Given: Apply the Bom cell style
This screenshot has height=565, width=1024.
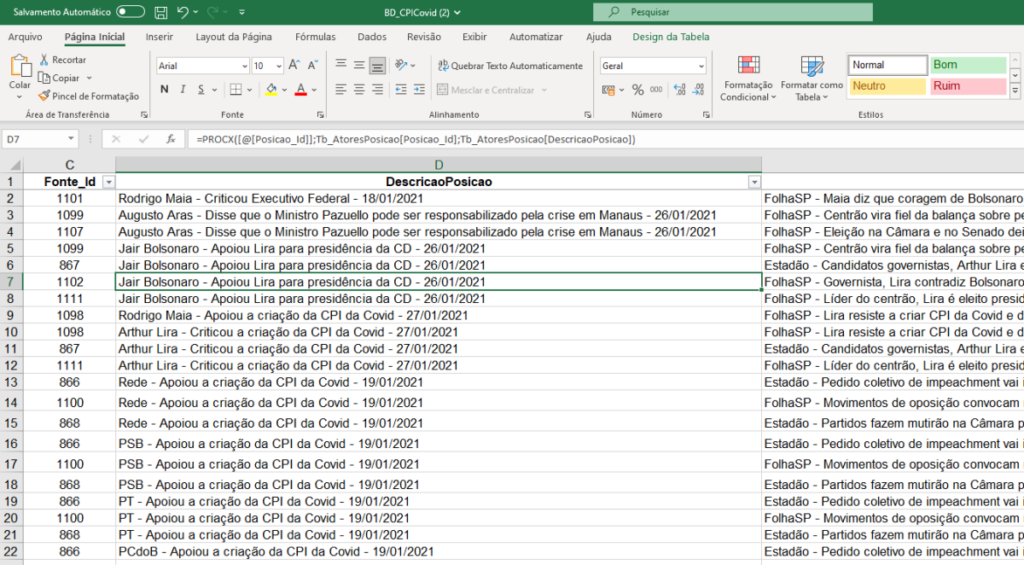Looking at the screenshot, I should pyautogui.click(x=968, y=65).
